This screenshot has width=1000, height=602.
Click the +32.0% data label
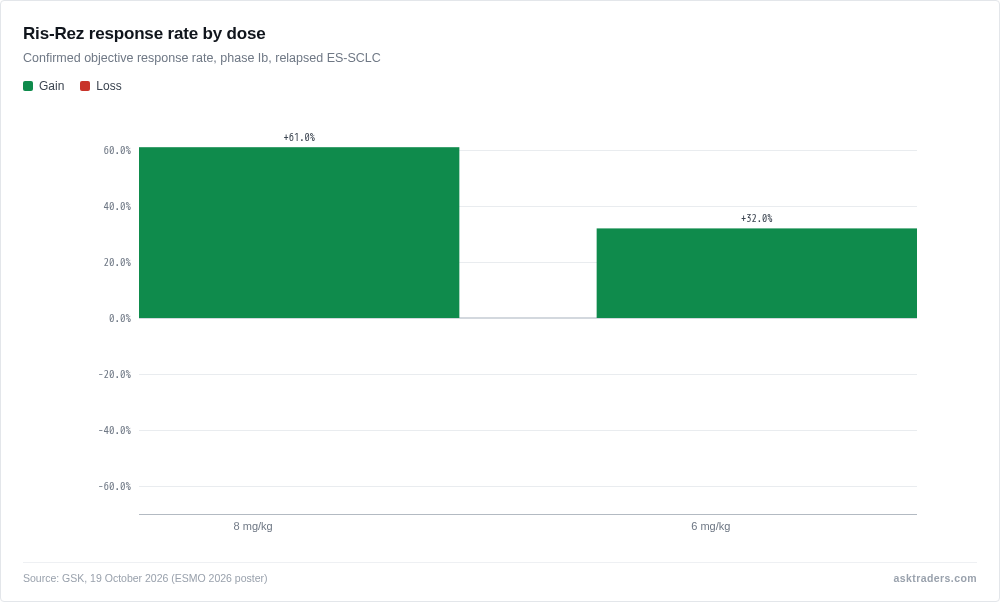pyautogui.click(x=756, y=218)
